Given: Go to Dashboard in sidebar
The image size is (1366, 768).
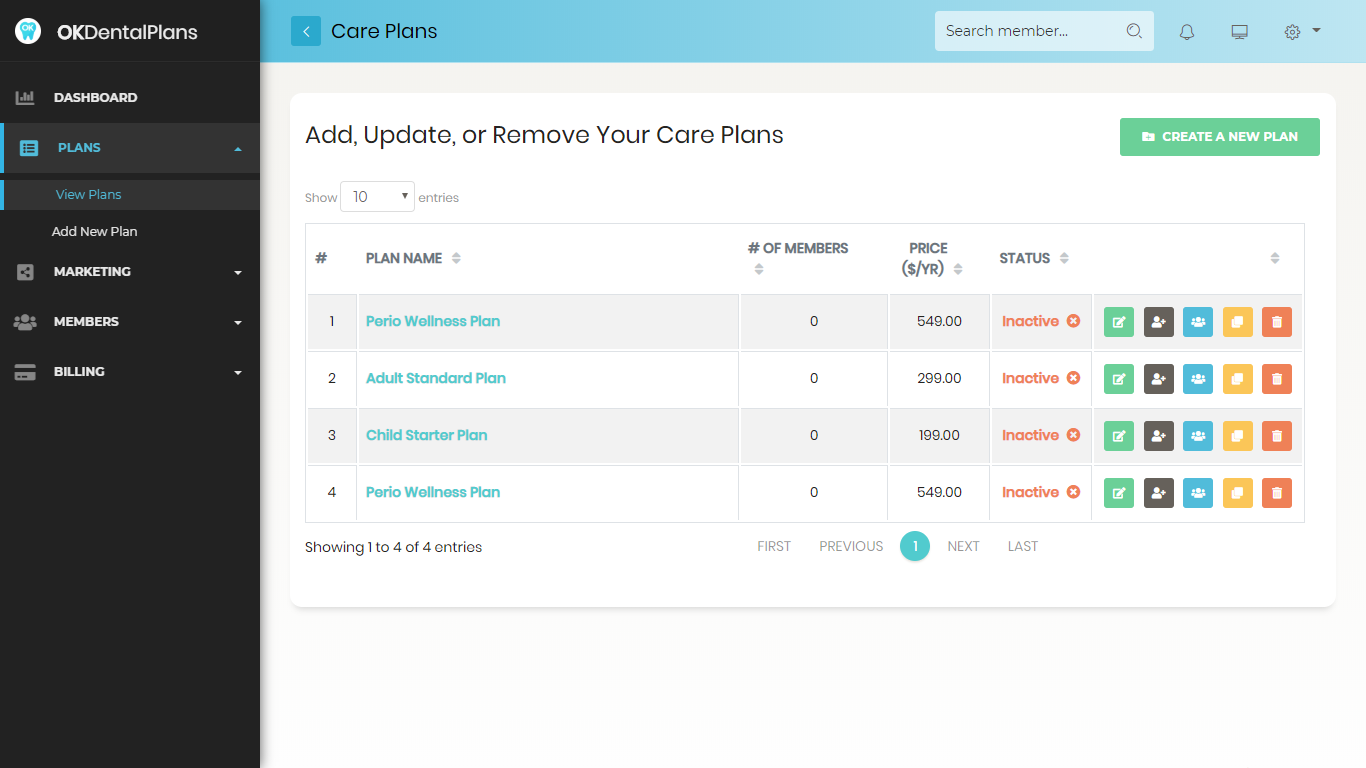Looking at the screenshot, I should click(130, 98).
